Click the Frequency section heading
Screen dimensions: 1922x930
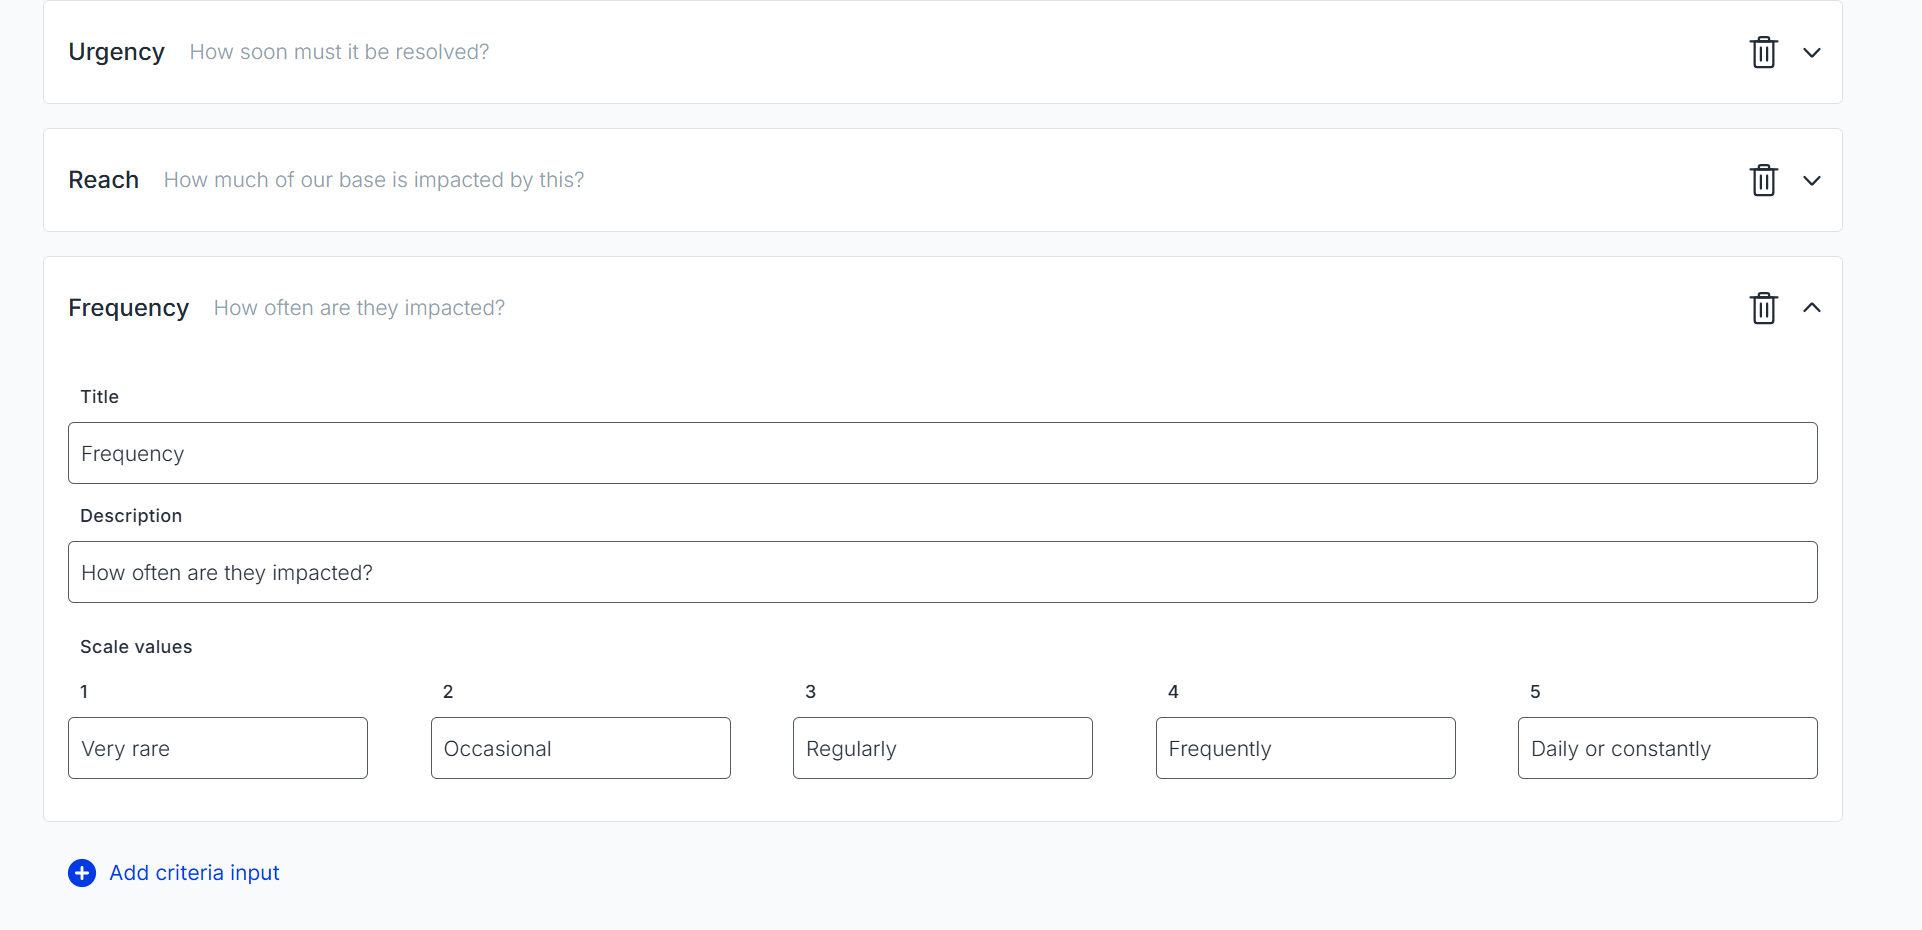(128, 308)
